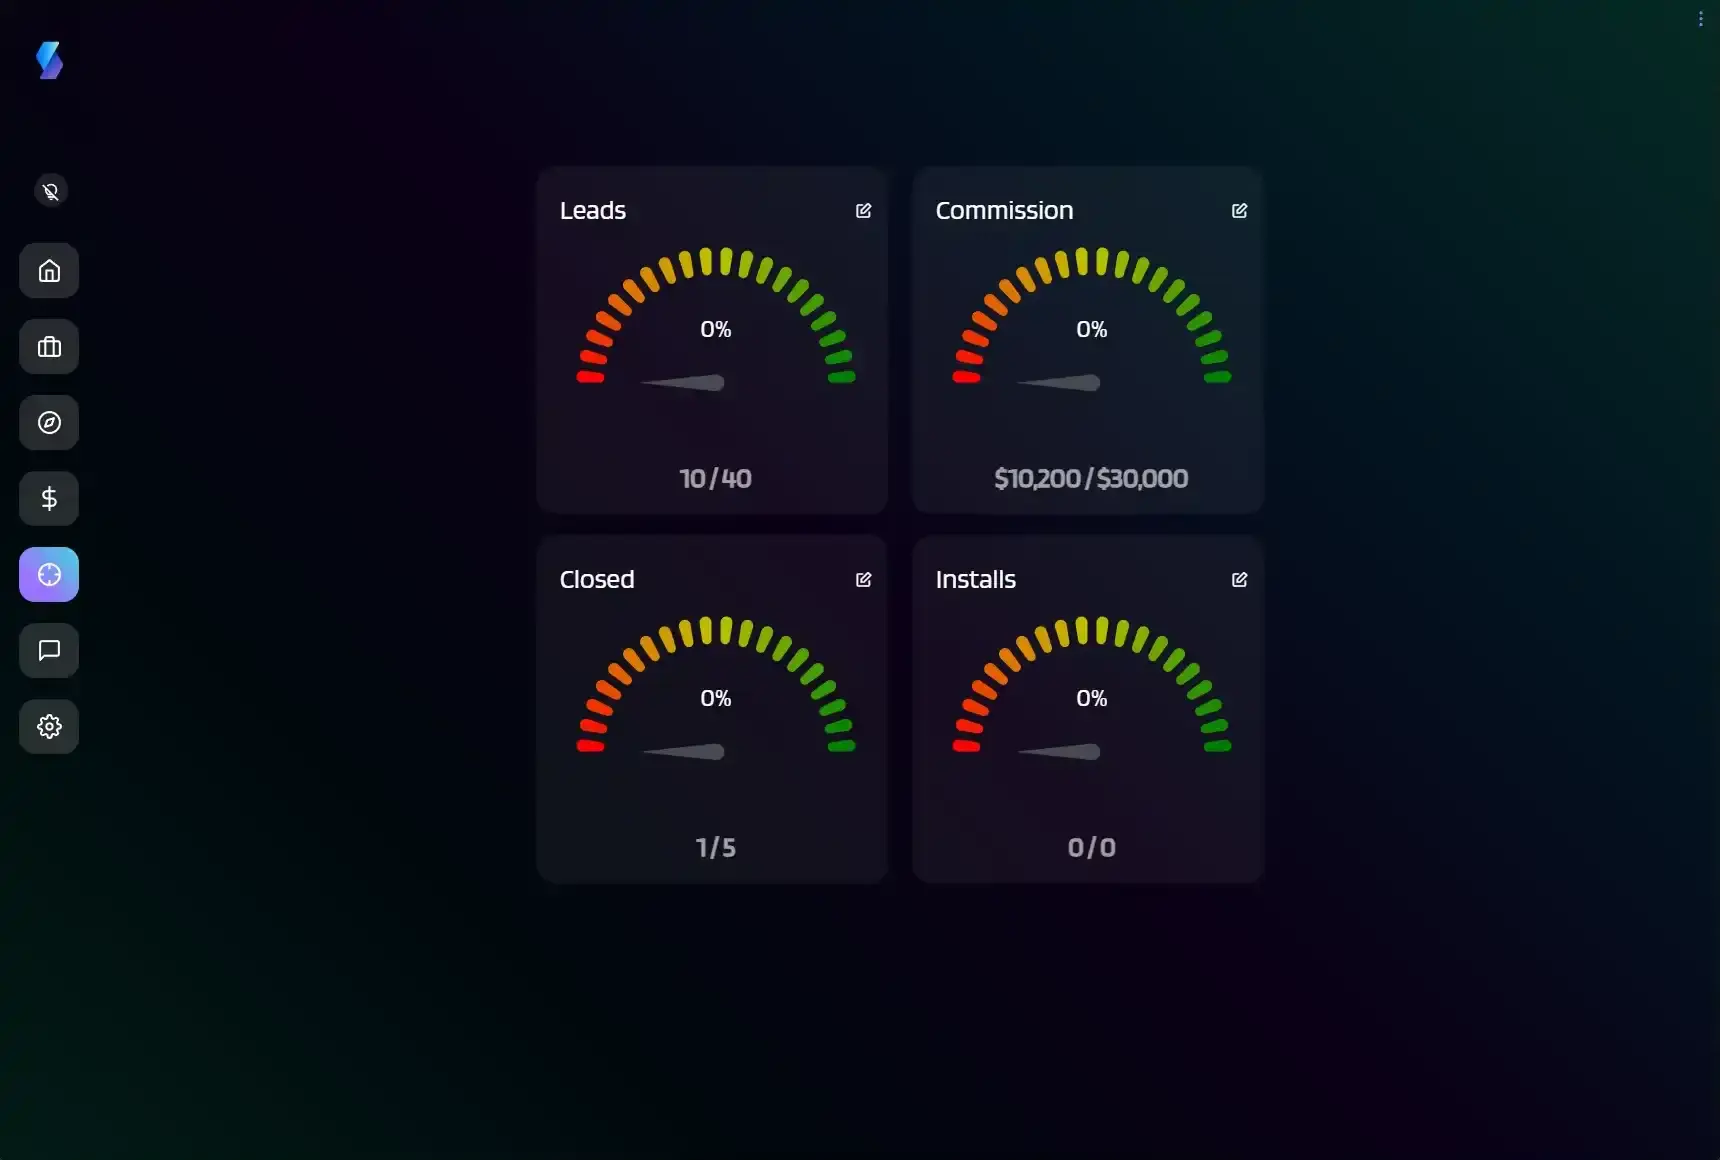Click the Closed gauge meter

point(716,689)
